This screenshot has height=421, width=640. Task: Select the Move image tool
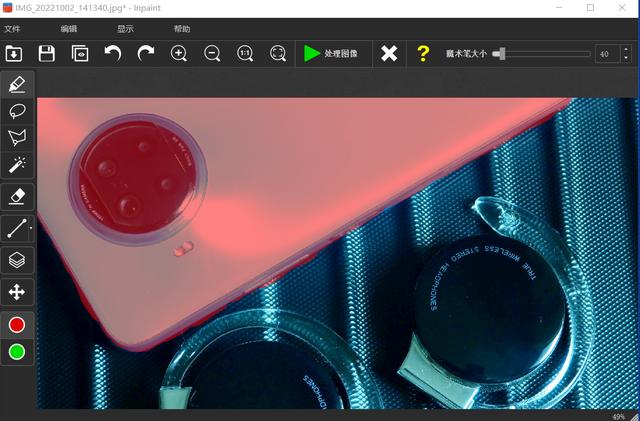pos(17,292)
